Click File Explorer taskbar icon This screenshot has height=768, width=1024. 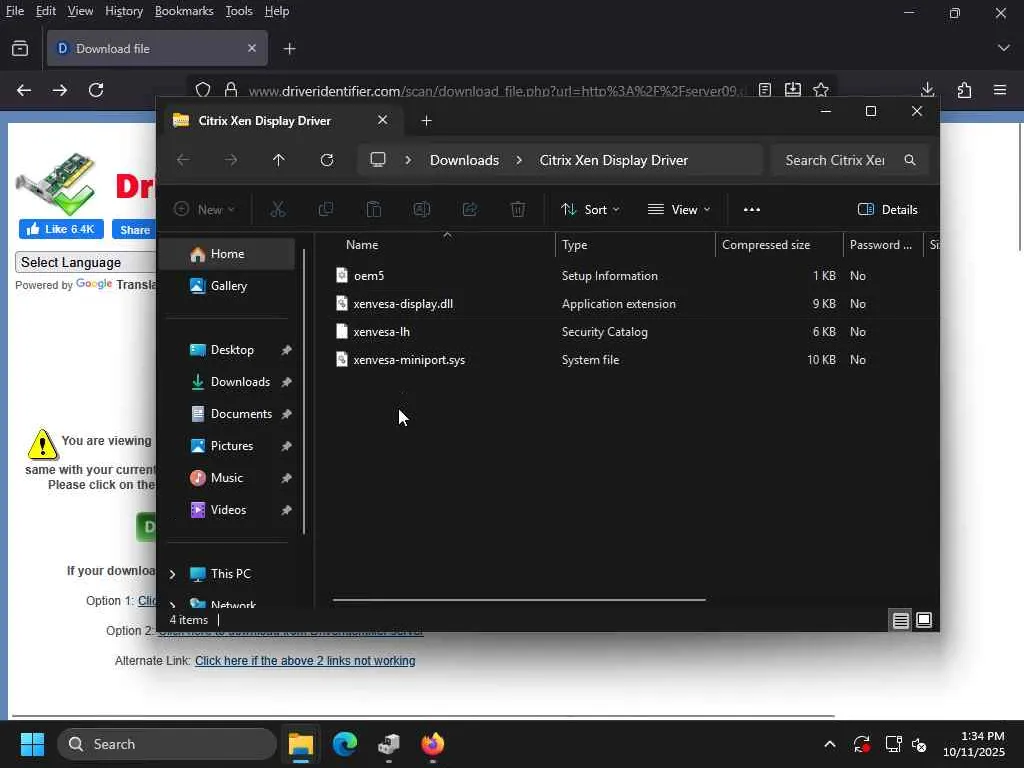301,744
